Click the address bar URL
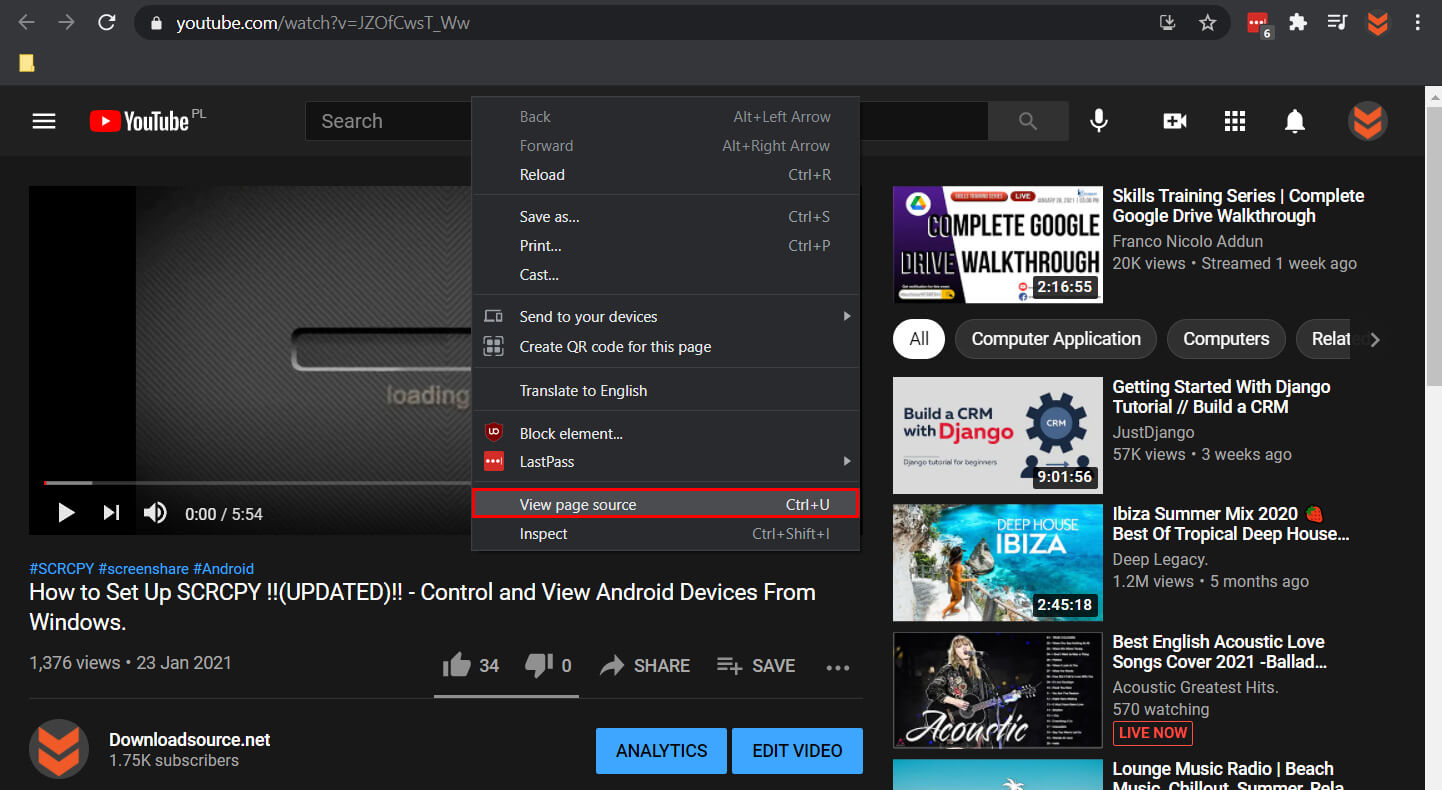1442x790 pixels. pos(323,22)
